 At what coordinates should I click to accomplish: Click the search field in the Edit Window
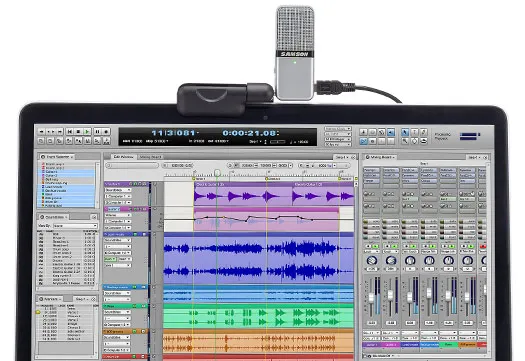(x=132, y=165)
